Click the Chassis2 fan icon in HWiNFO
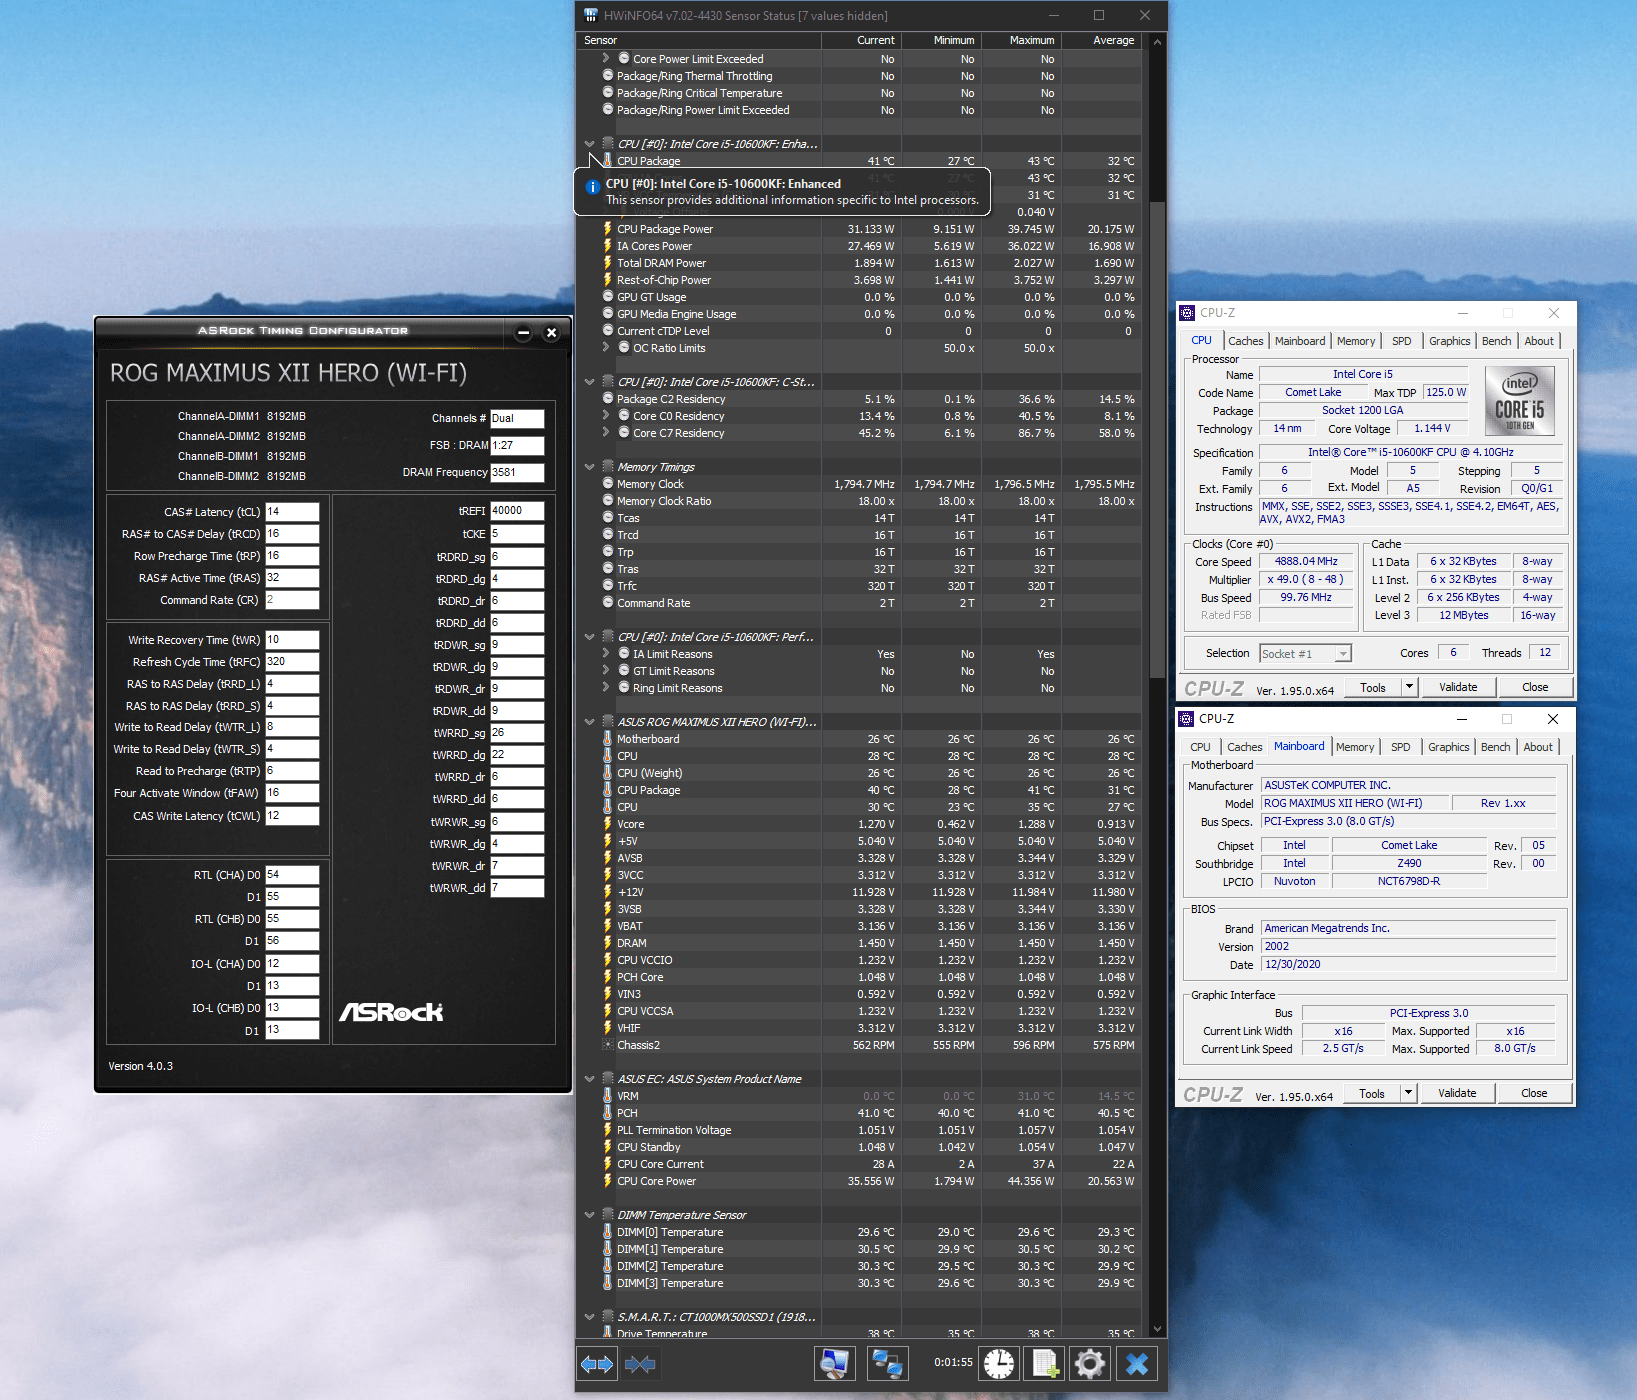The width and height of the screenshot is (1637, 1400). click(607, 1045)
